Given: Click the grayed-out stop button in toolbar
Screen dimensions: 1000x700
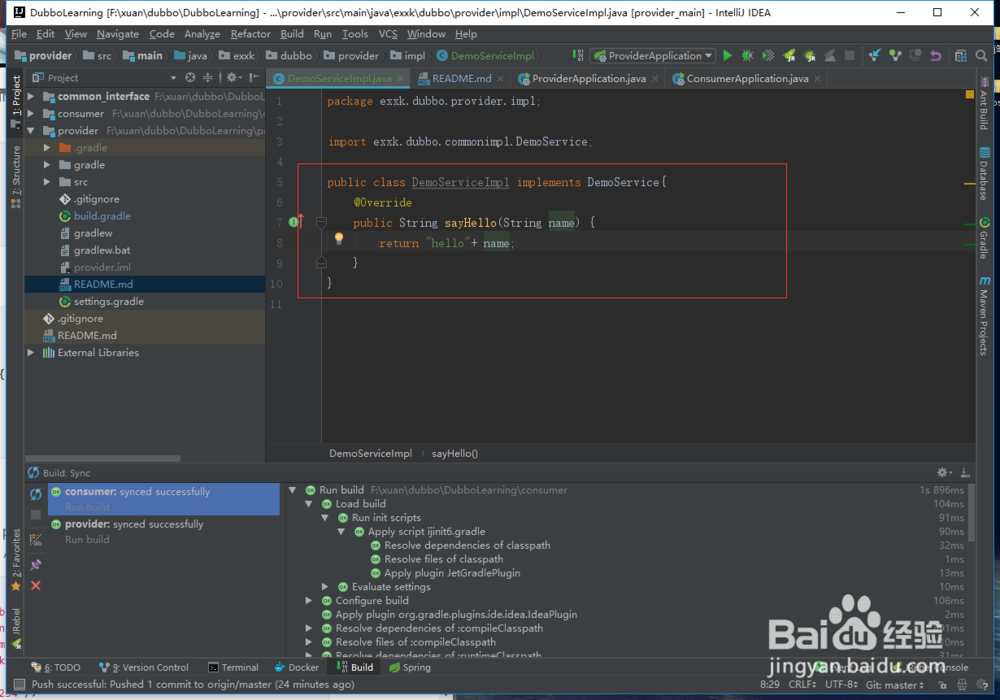Looking at the screenshot, I should click(x=849, y=55).
